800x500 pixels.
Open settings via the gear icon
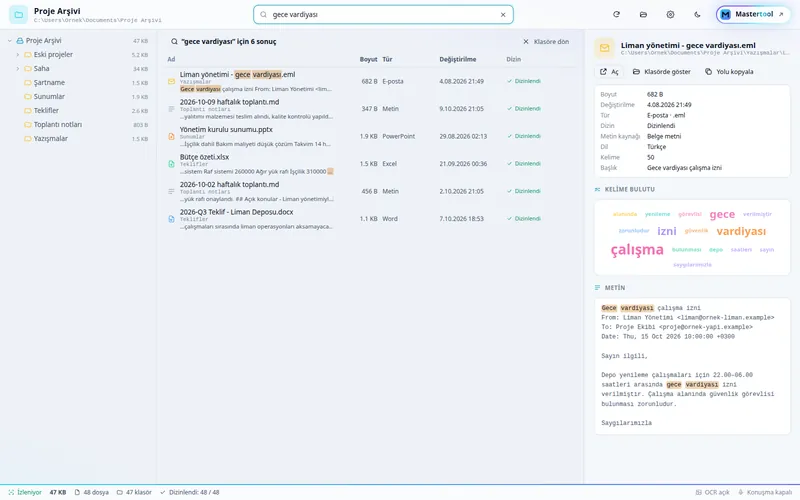click(670, 15)
